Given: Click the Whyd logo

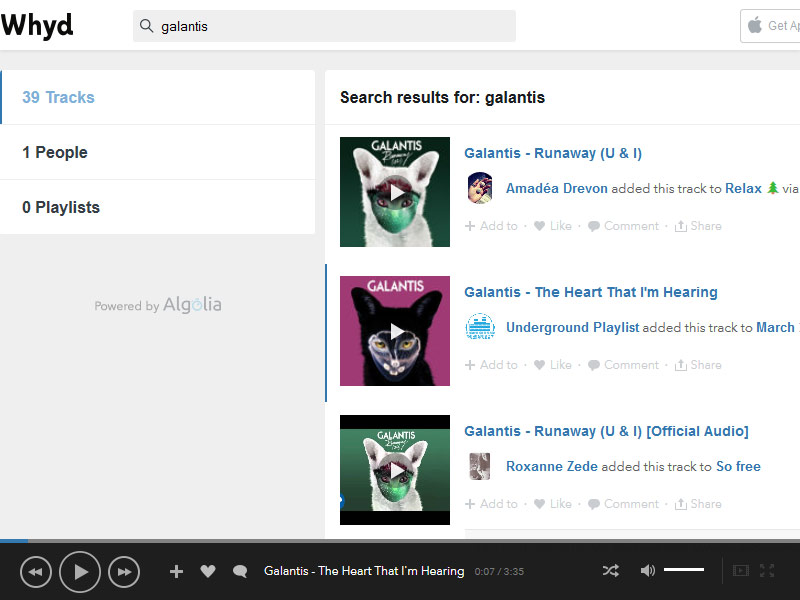Looking at the screenshot, I should tap(37, 26).
